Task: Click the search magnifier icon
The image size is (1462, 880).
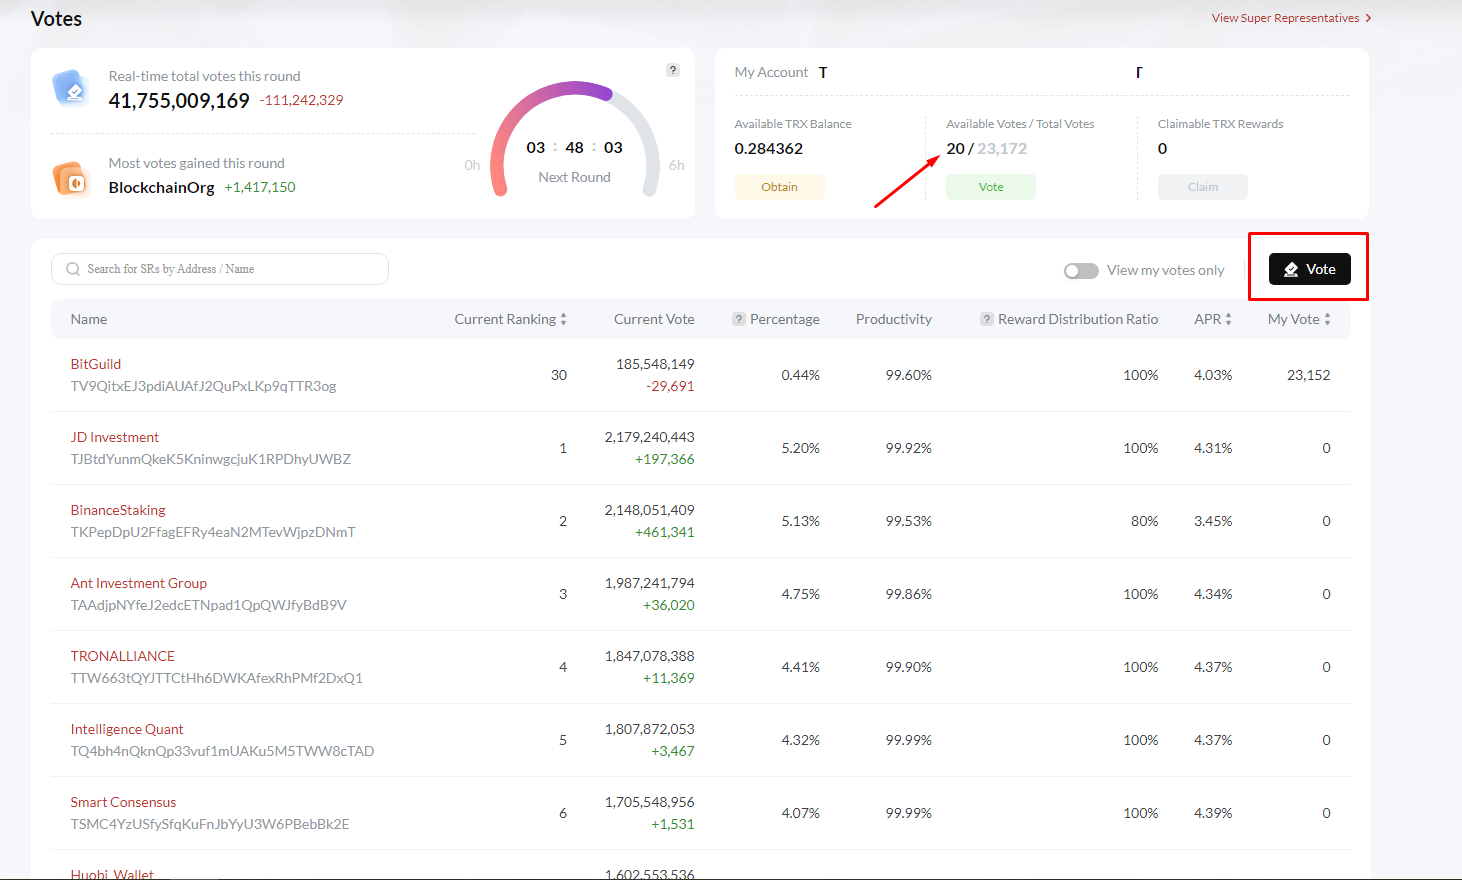Action: pos(73,269)
